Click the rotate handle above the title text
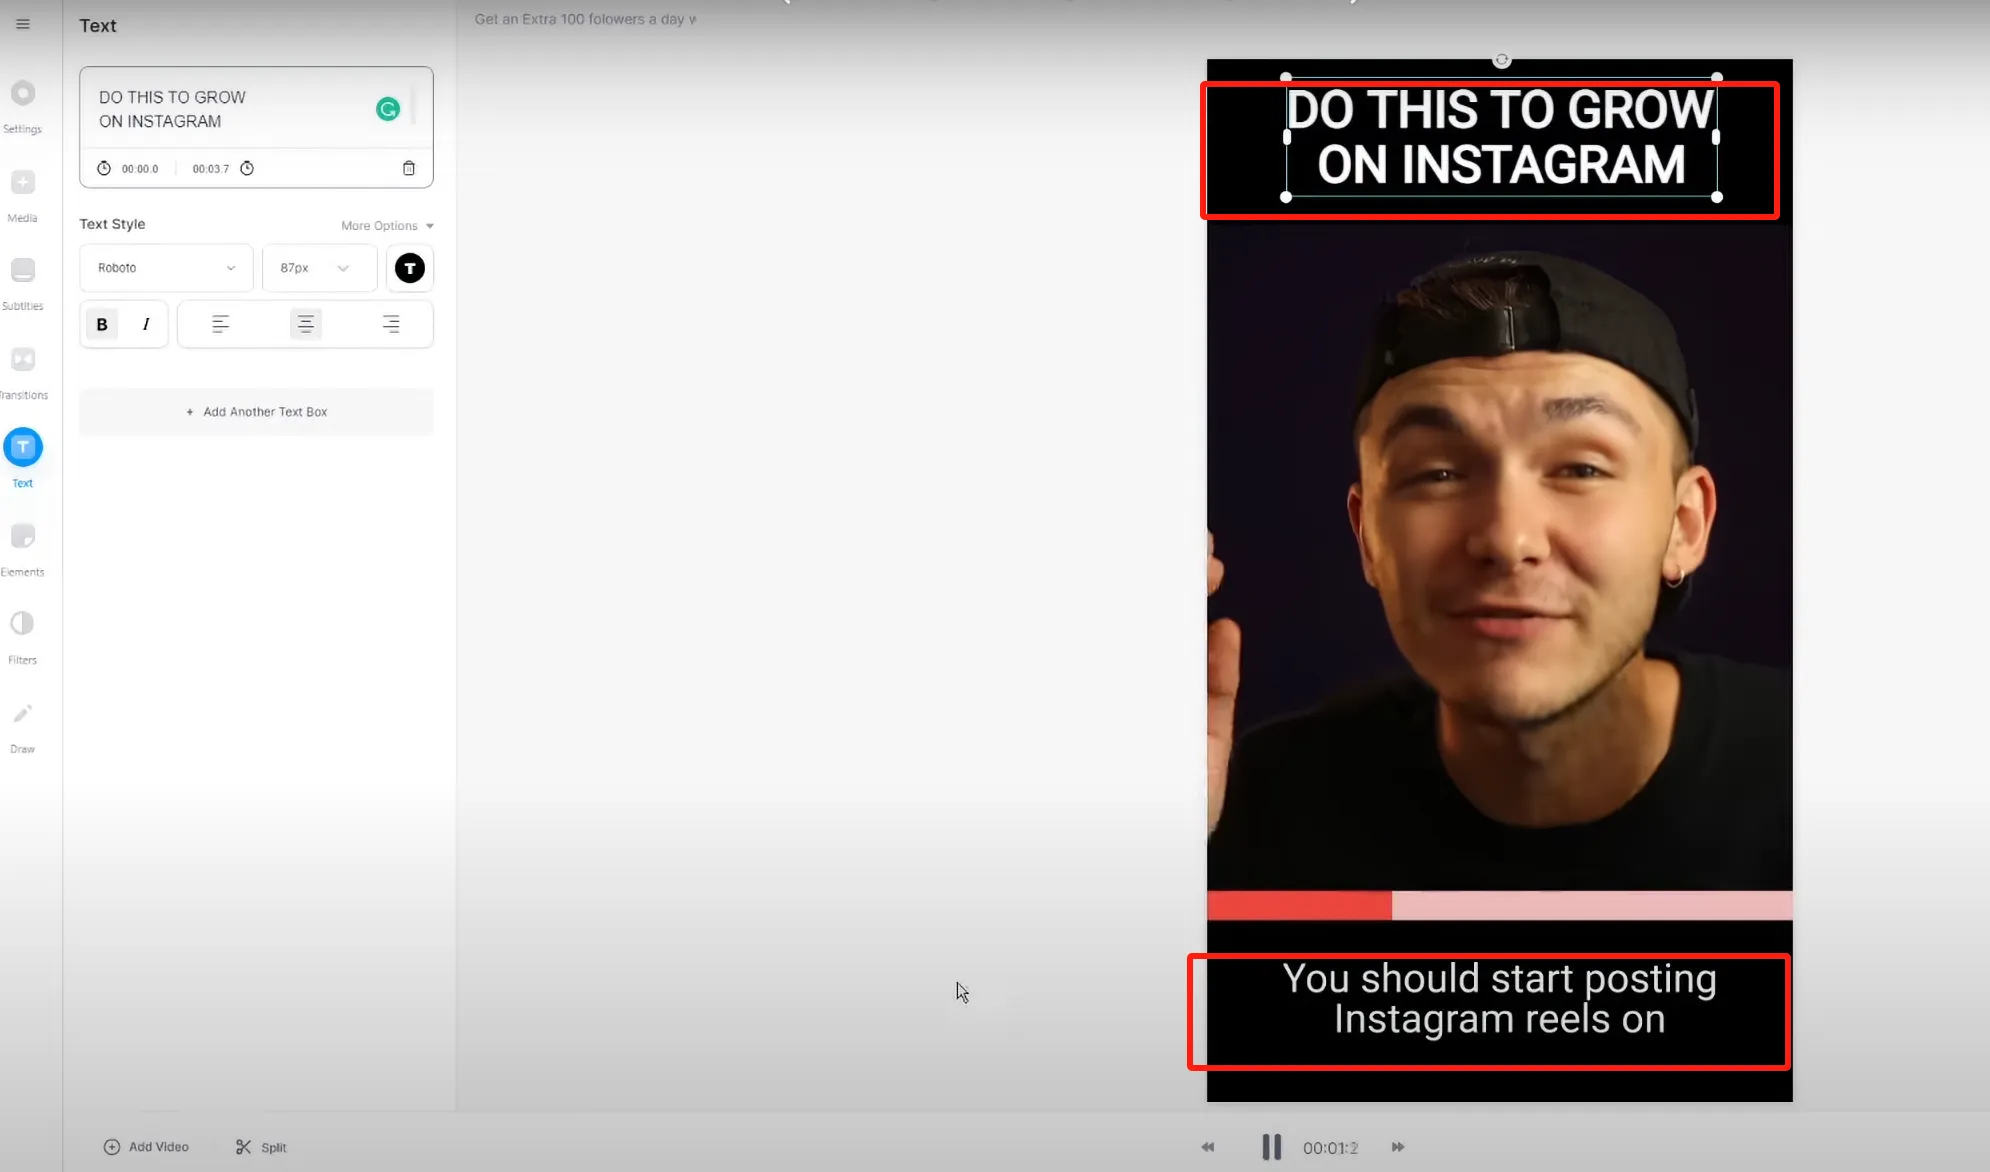Screen dimensions: 1990x1172 coord(1501,60)
